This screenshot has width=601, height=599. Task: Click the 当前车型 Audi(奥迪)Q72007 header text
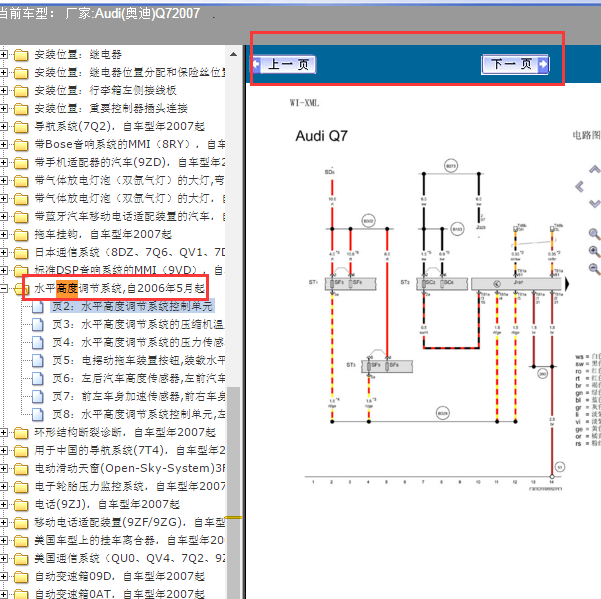[99, 14]
